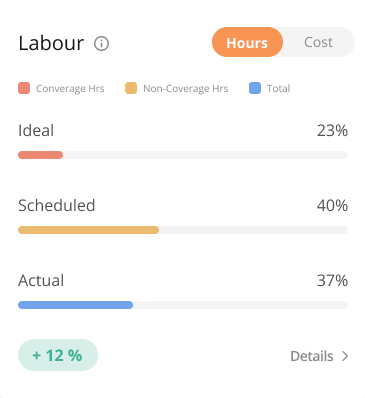Open the Details link
Image resolution: width=365 pixels, height=398 pixels.
coord(312,356)
